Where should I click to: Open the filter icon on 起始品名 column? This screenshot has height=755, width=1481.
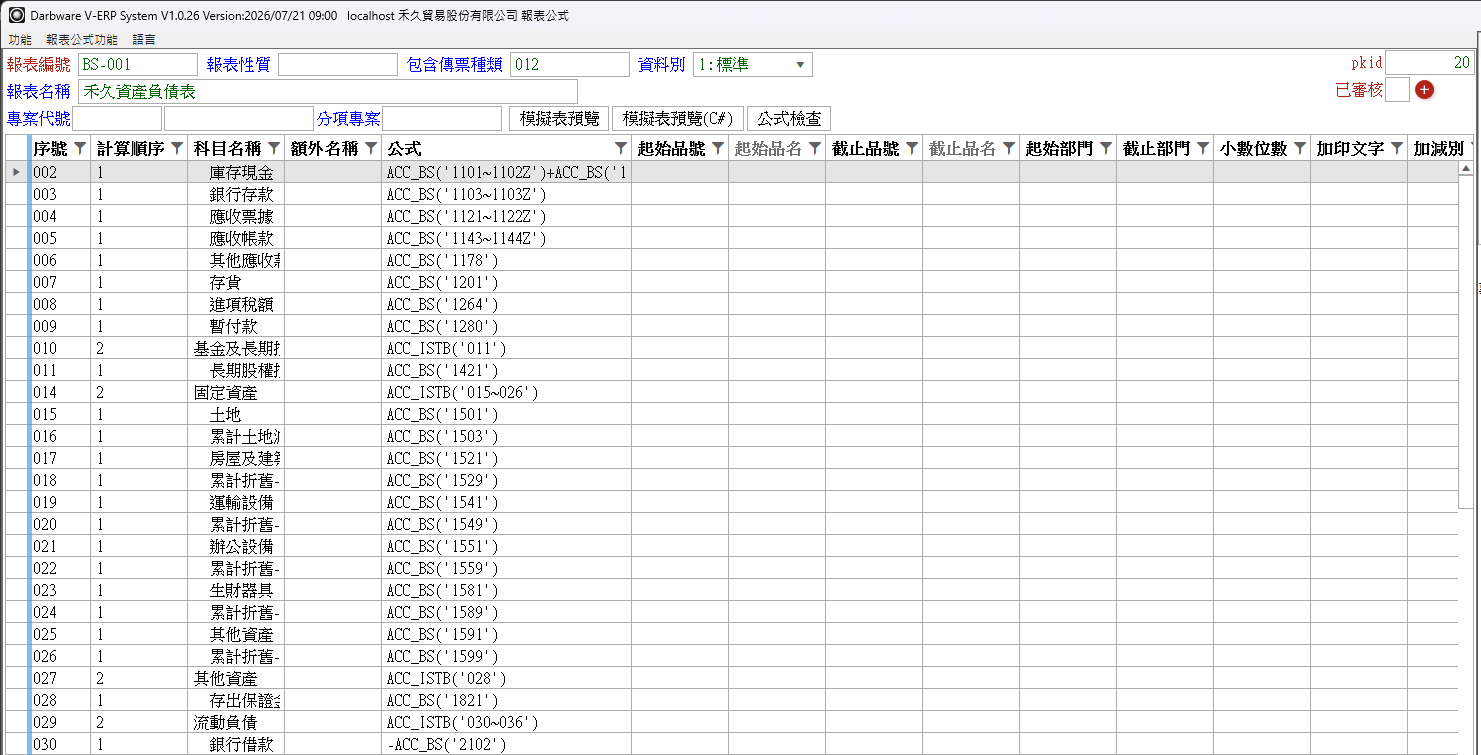pyautogui.click(x=815, y=149)
